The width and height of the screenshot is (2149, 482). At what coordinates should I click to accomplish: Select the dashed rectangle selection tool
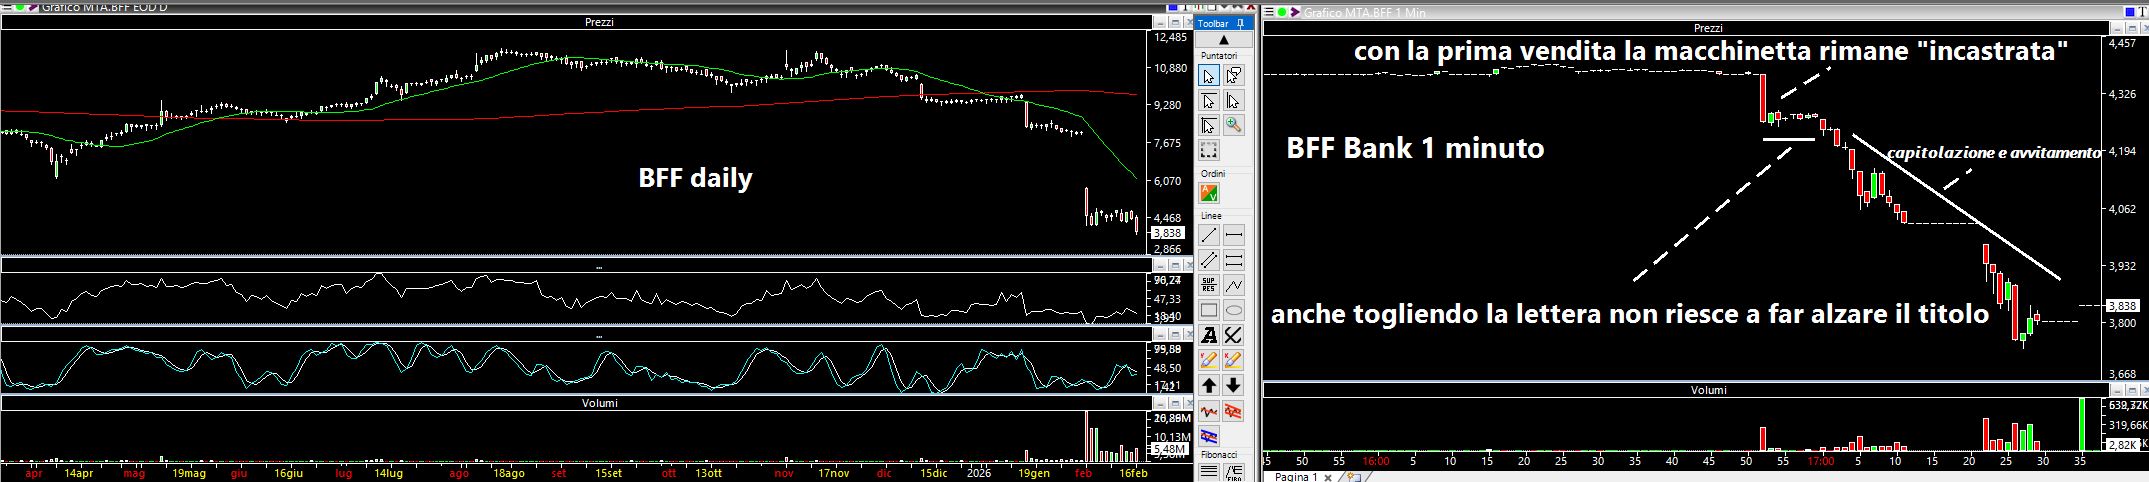[1209, 151]
